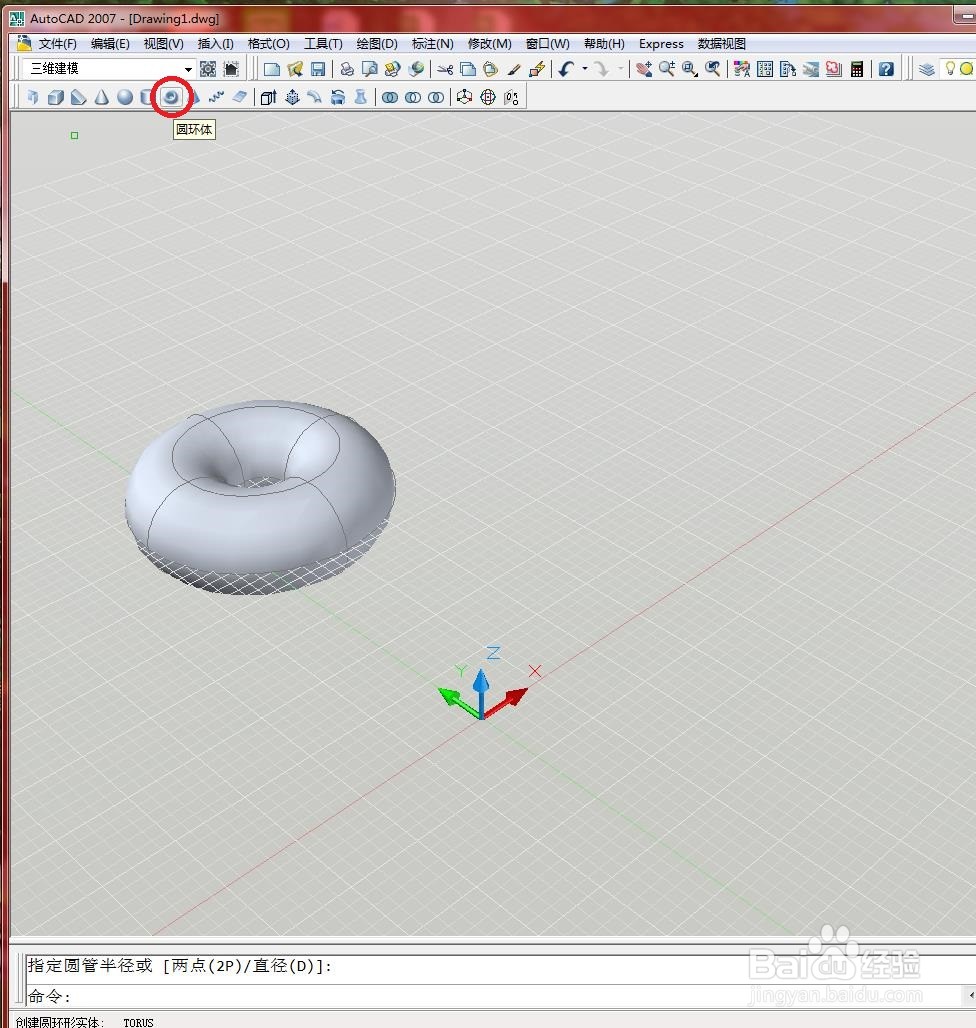Open the 三维建模 workspace dropdown

pos(187,69)
